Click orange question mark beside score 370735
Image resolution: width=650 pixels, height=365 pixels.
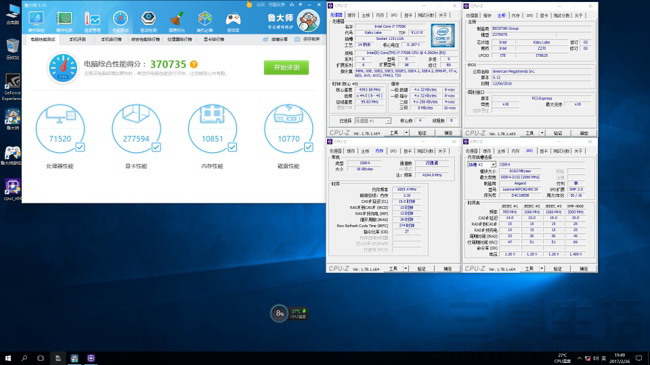[194, 64]
